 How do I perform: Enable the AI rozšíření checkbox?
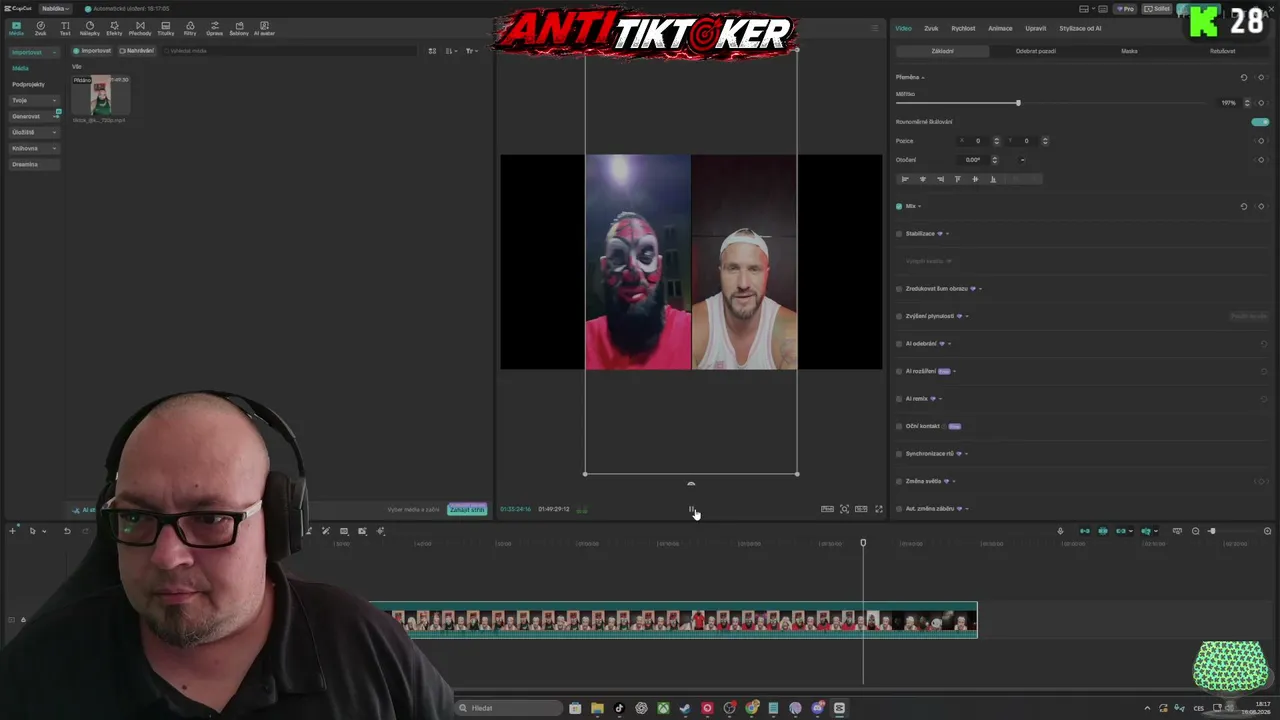click(899, 371)
